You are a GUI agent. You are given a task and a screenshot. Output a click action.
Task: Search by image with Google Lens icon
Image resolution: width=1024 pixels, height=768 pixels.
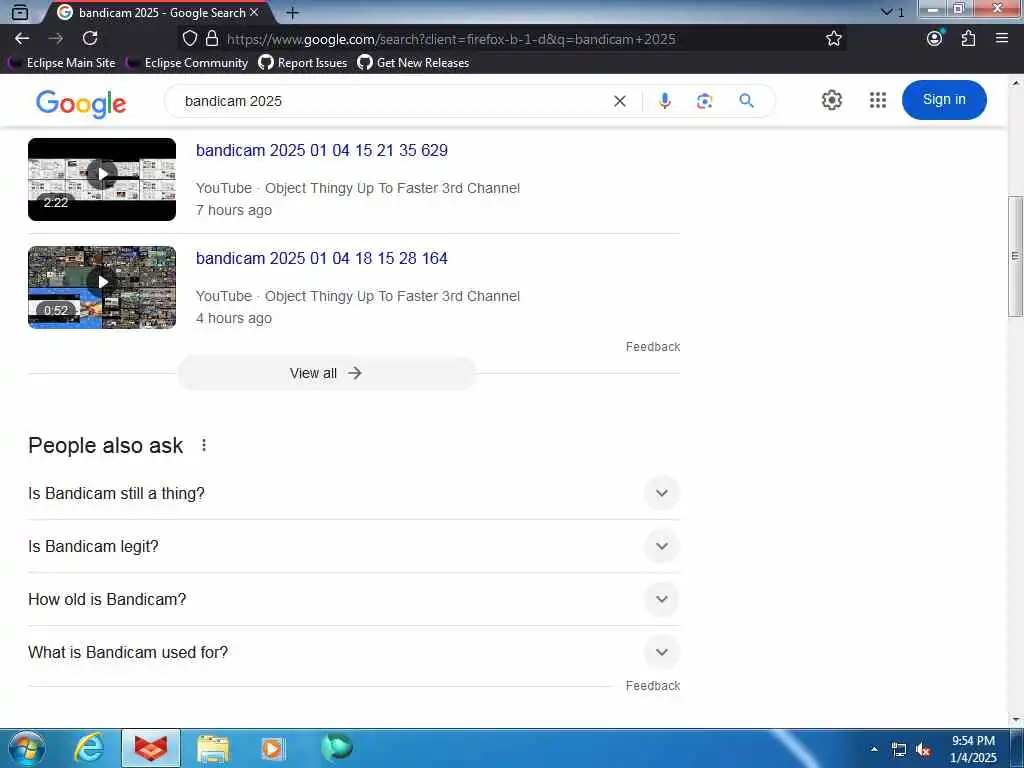[x=704, y=101]
